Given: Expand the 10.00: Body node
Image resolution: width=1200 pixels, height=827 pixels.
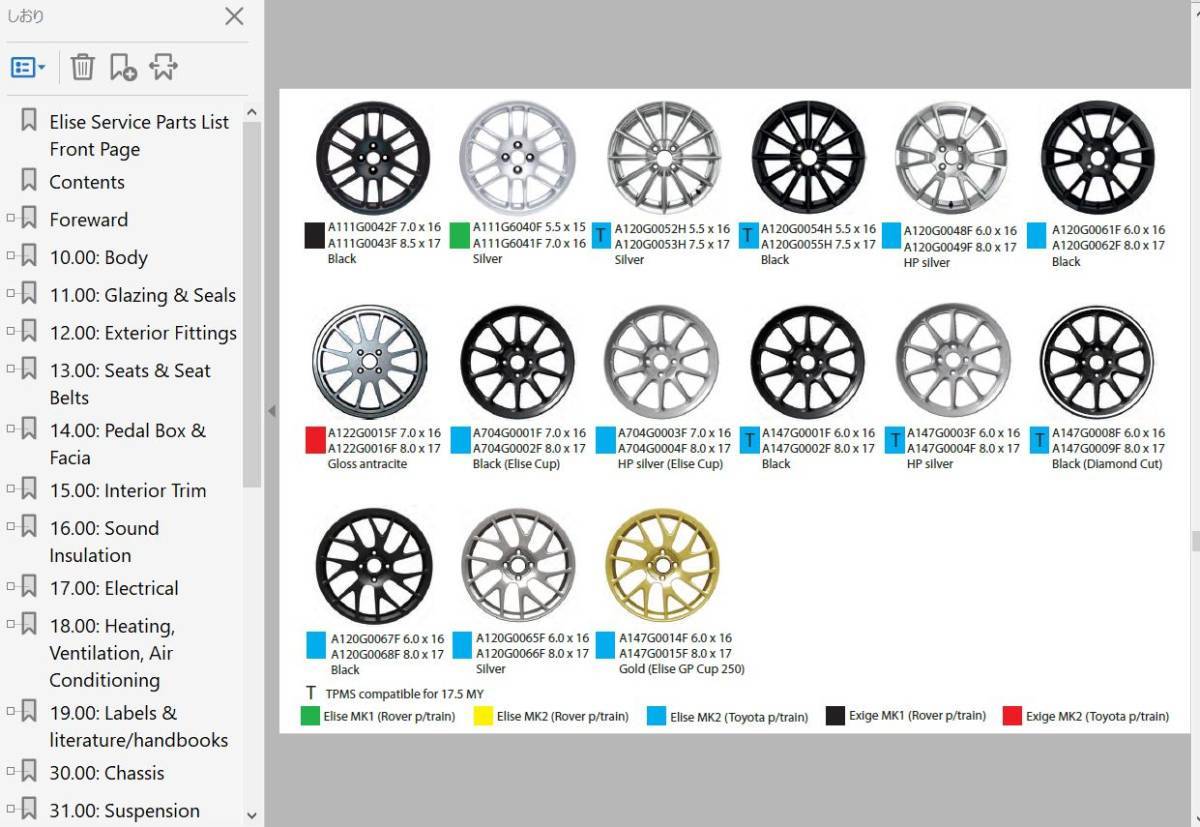Looking at the screenshot, I should tap(11, 255).
